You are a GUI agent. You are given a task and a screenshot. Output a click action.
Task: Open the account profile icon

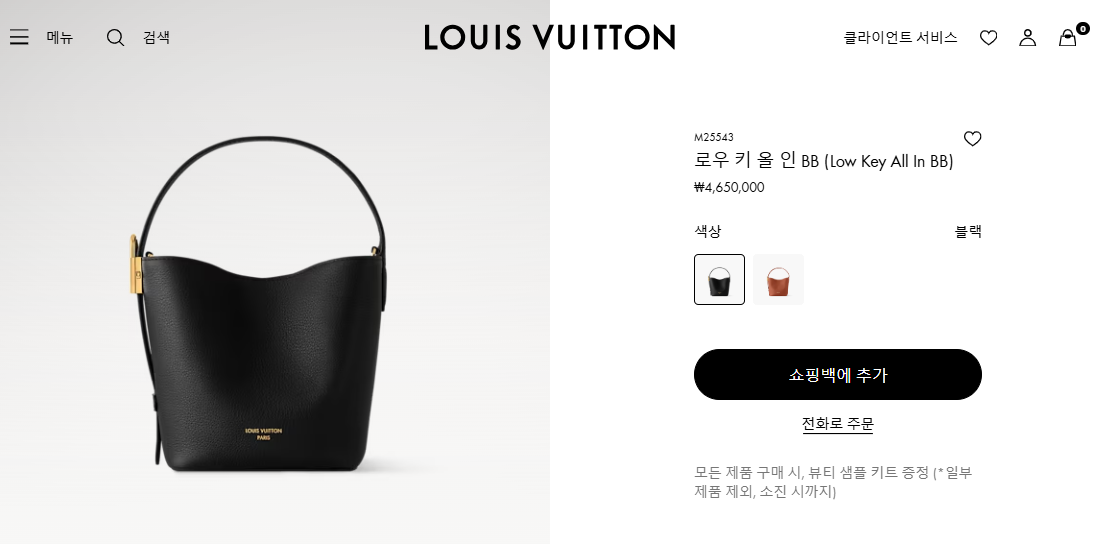click(1028, 37)
